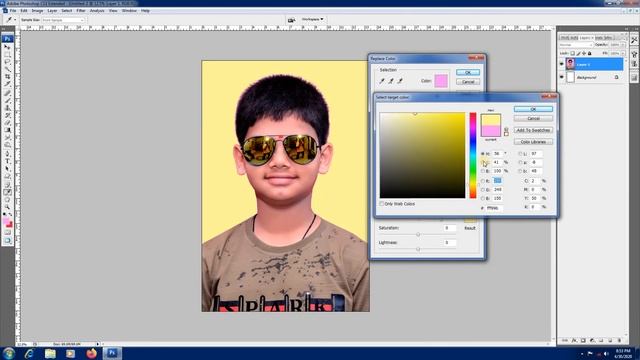Select the R red radio button

pos(483,180)
